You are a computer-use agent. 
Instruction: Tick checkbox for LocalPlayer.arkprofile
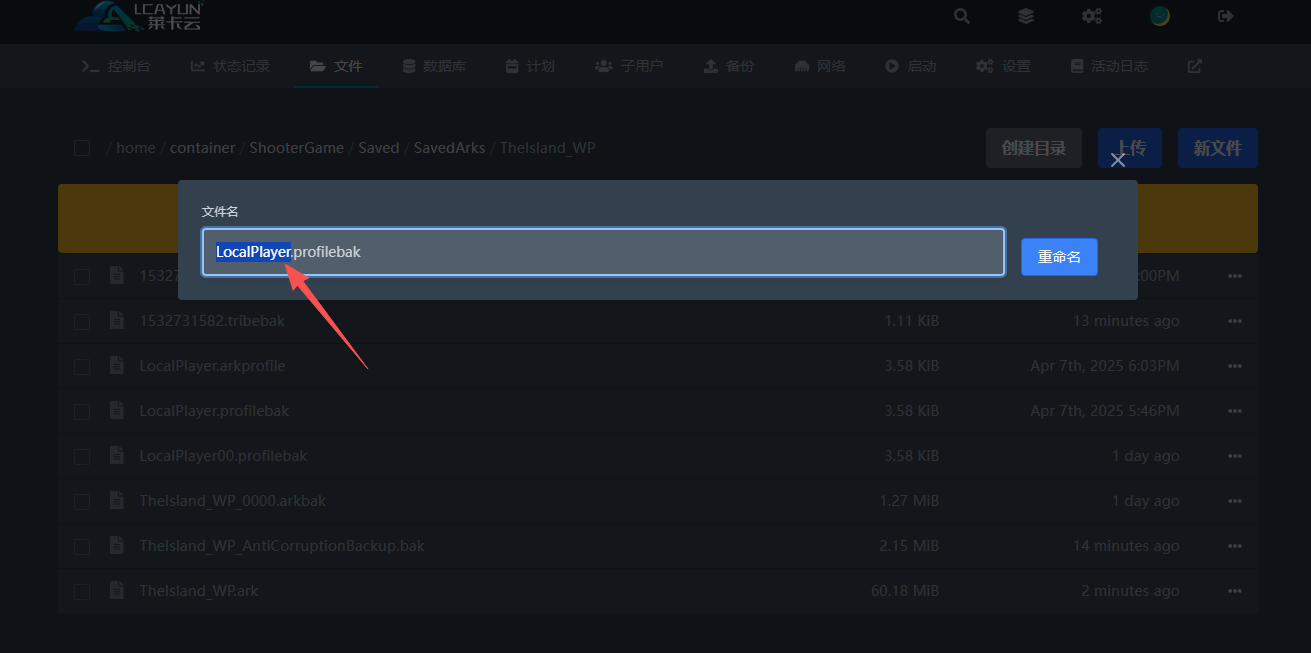pos(82,367)
